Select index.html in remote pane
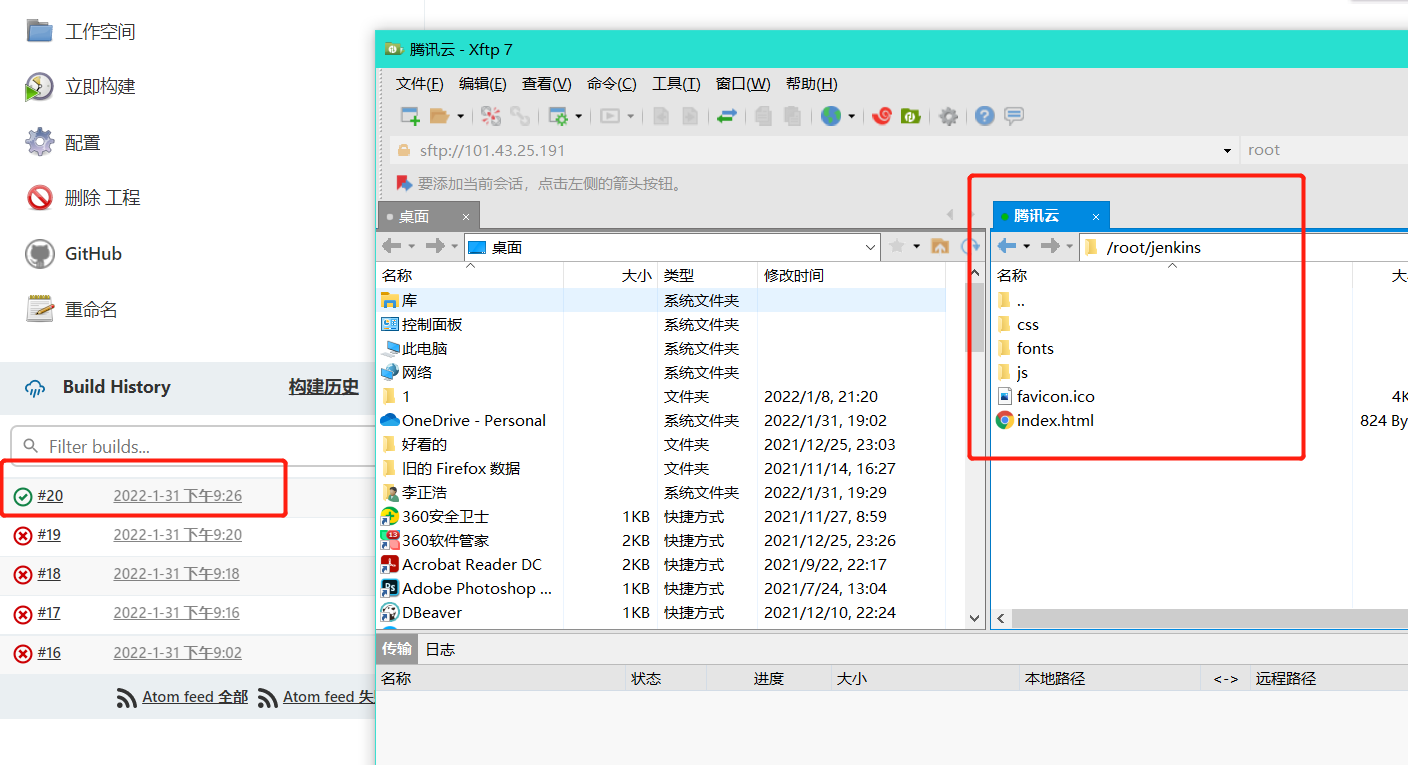Image resolution: width=1408 pixels, height=765 pixels. click(x=1055, y=420)
